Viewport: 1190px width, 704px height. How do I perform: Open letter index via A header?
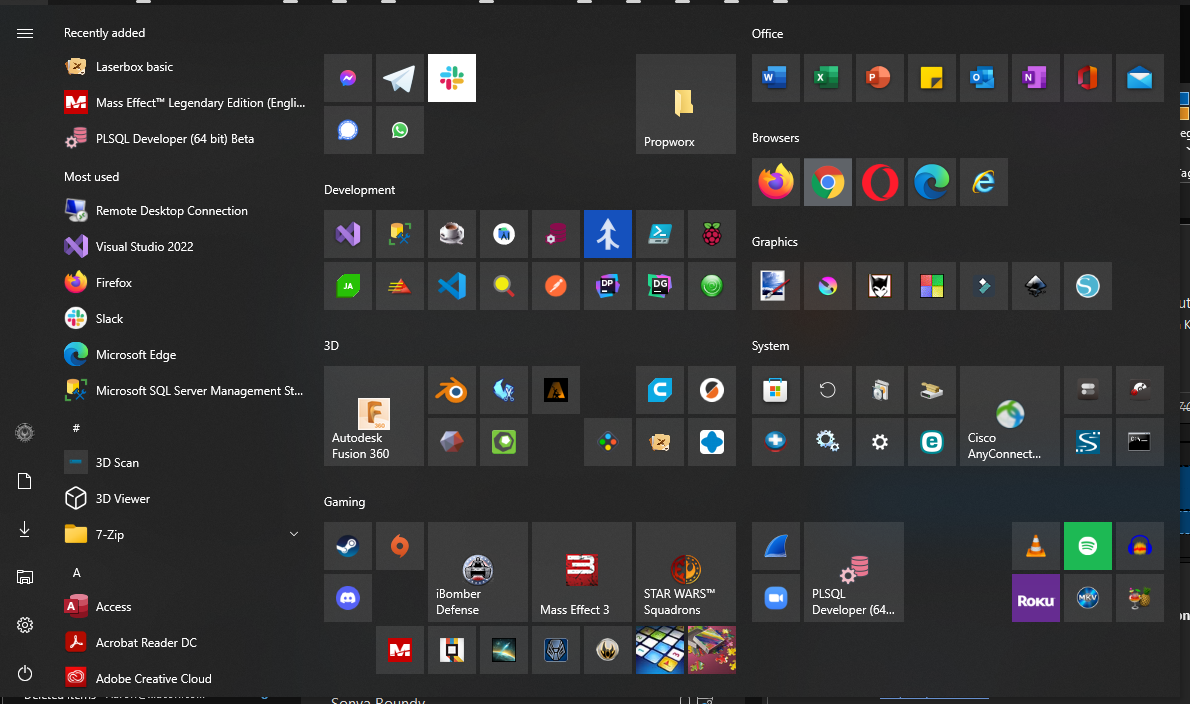pyautogui.click(x=76, y=573)
